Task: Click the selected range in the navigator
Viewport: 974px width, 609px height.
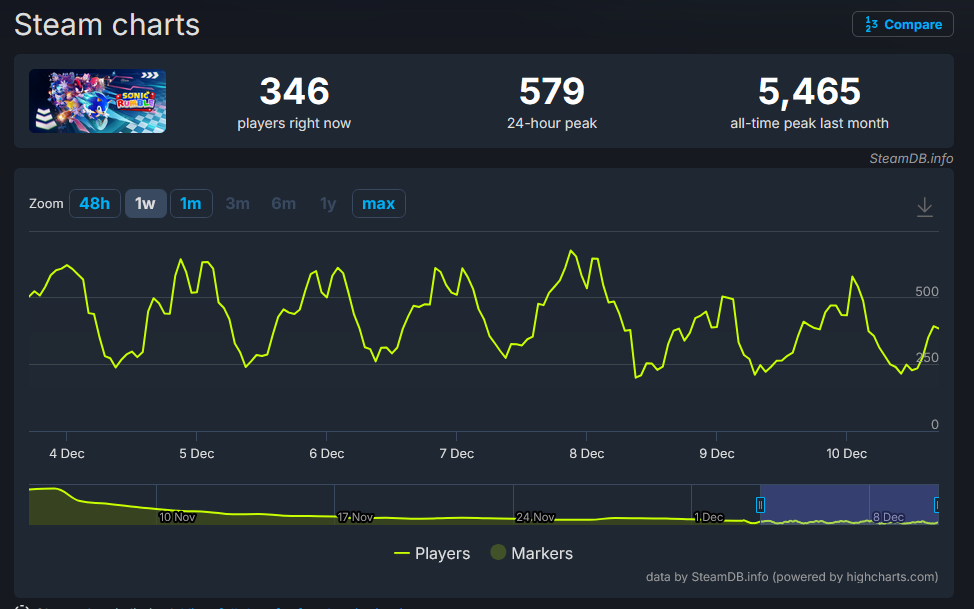Action: point(849,504)
